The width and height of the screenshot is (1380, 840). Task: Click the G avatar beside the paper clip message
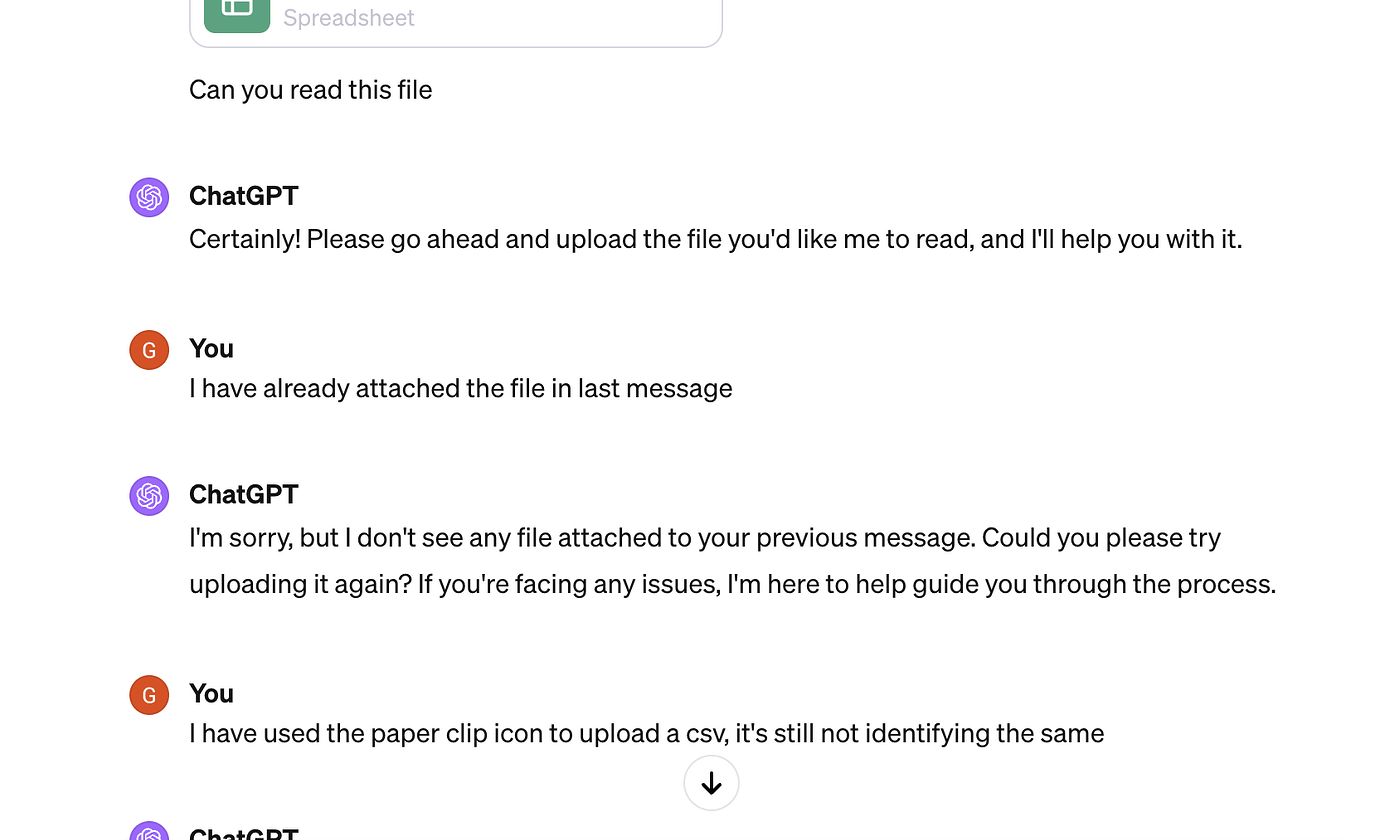tap(149, 694)
